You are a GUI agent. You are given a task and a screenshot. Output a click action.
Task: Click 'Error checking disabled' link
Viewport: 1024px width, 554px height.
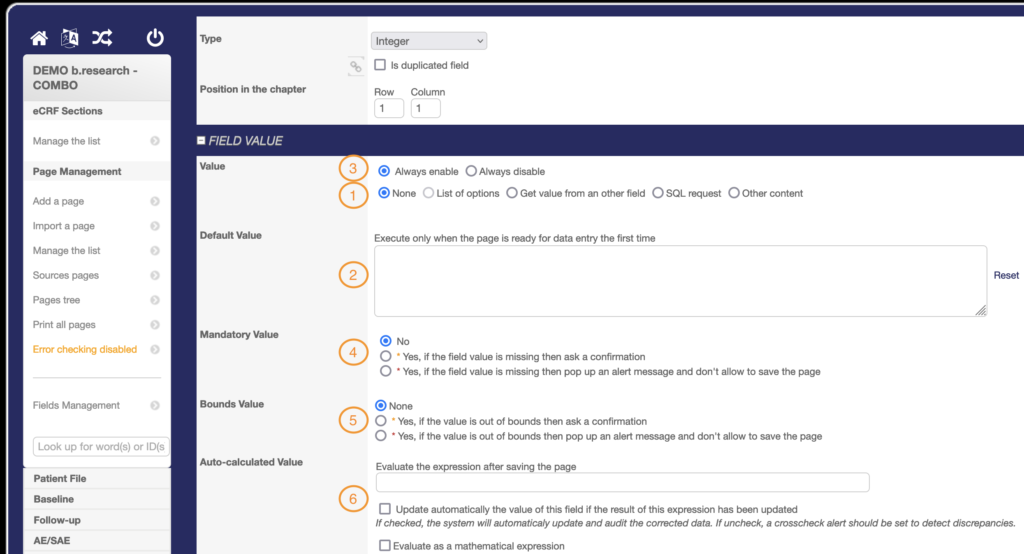pyautogui.click(x=85, y=349)
